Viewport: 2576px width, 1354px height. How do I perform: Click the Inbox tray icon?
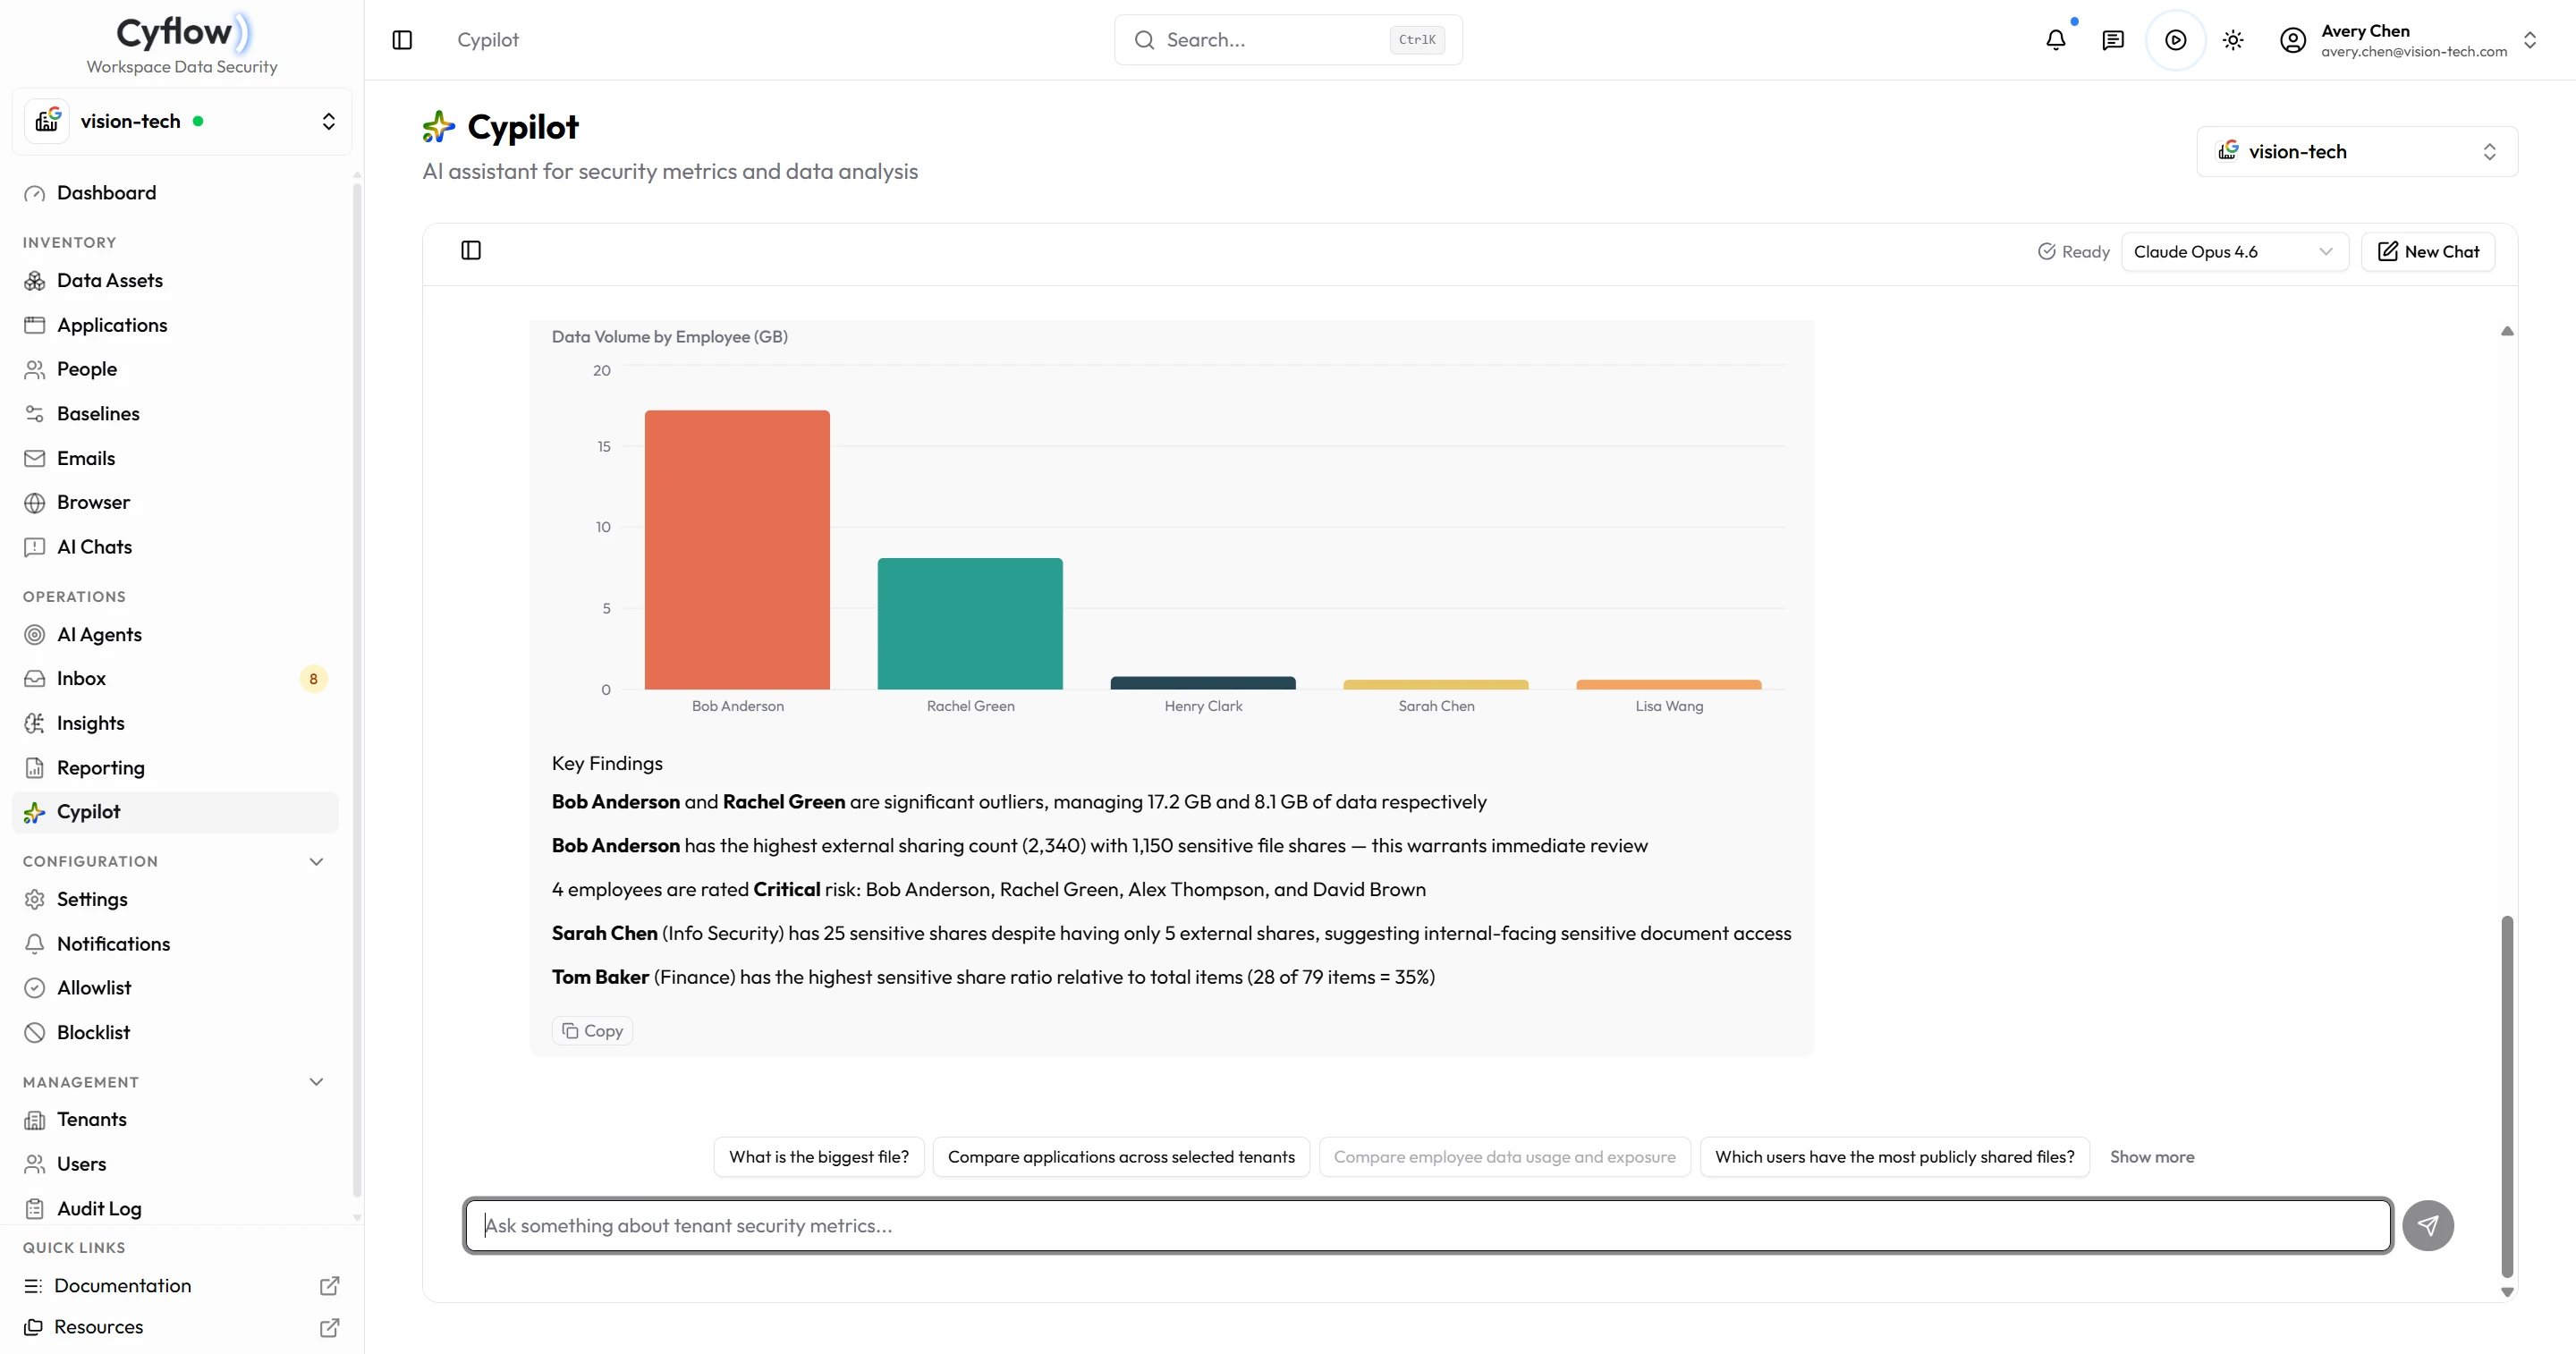(35, 678)
